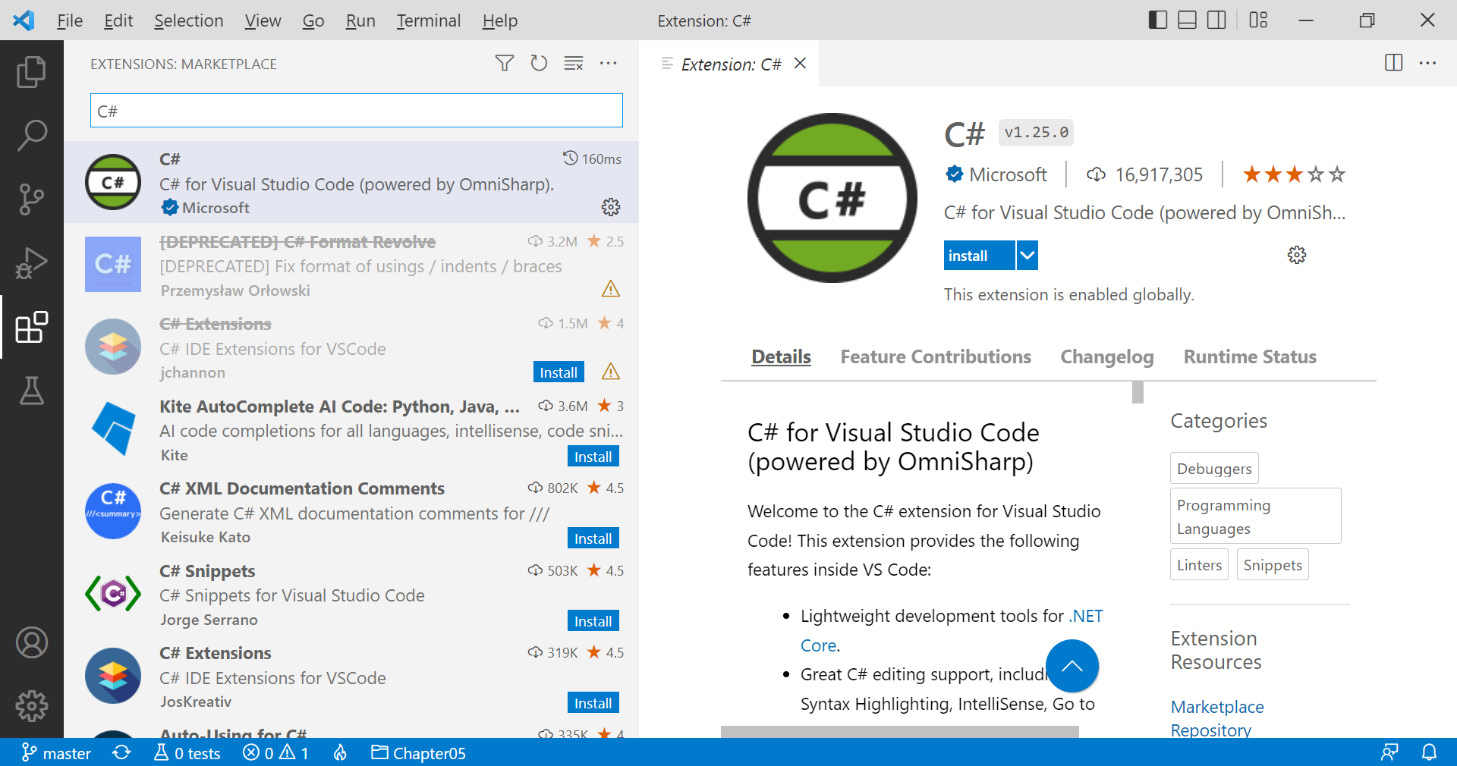Select the Debuggers category tag
The image size is (1457, 766).
click(1214, 468)
